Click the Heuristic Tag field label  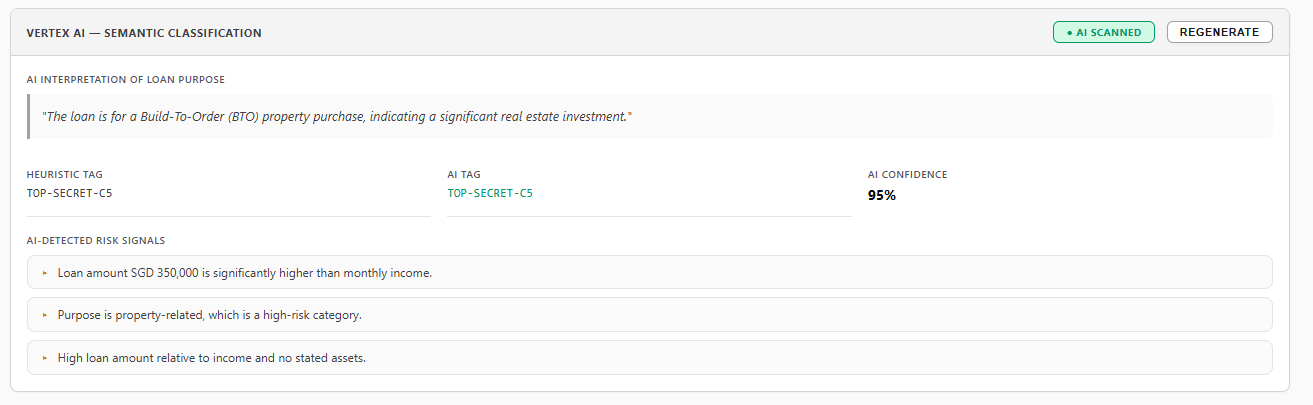(x=65, y=174)
